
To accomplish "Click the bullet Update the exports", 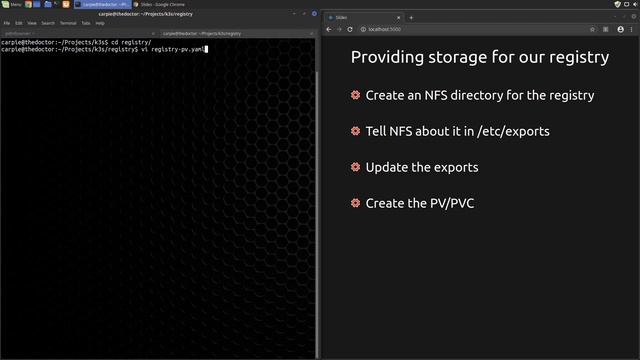I will [422, 167].
